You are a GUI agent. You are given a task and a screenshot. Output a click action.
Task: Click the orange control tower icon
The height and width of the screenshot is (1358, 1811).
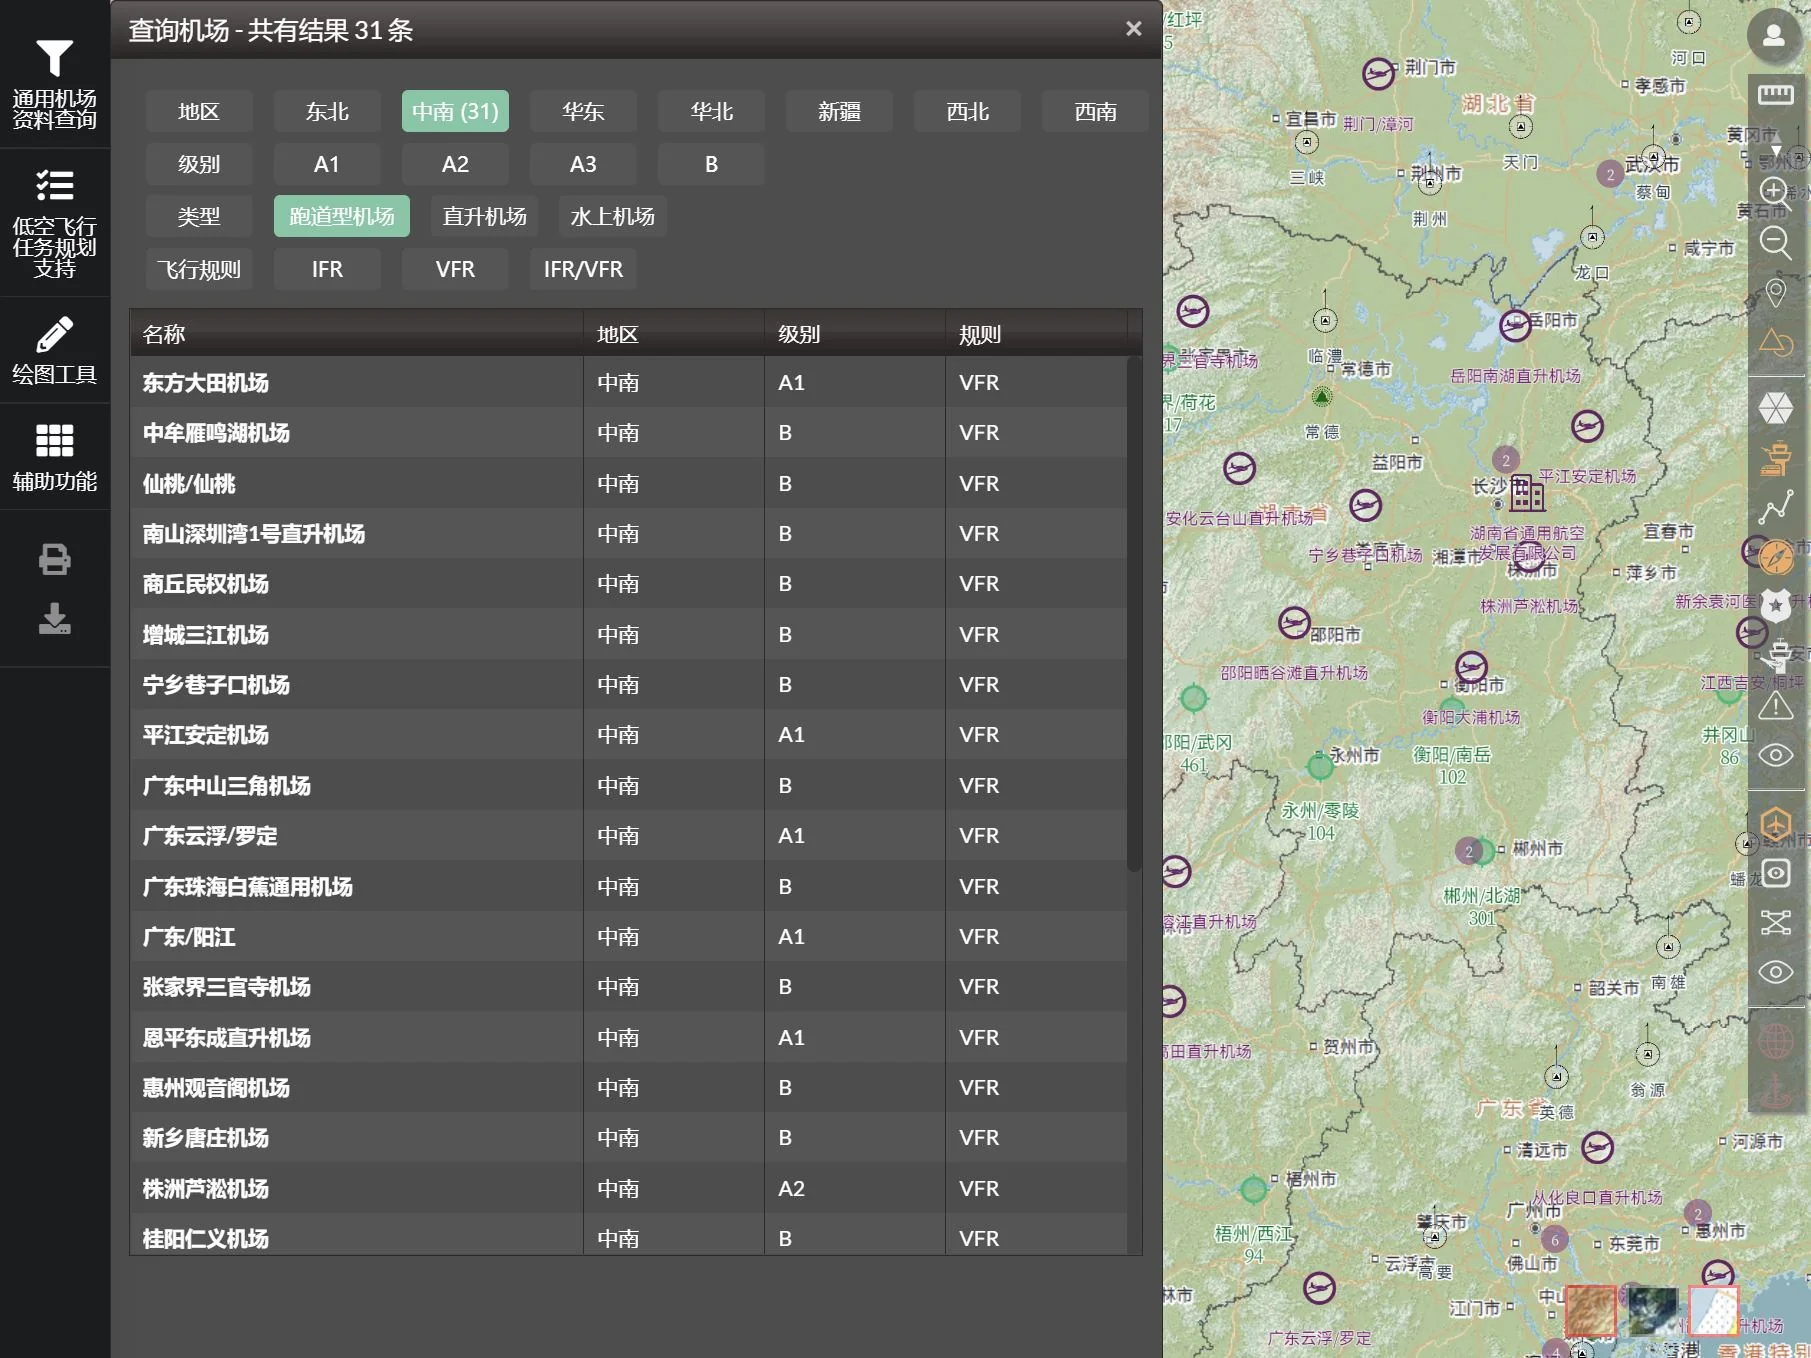point(1776,459)
